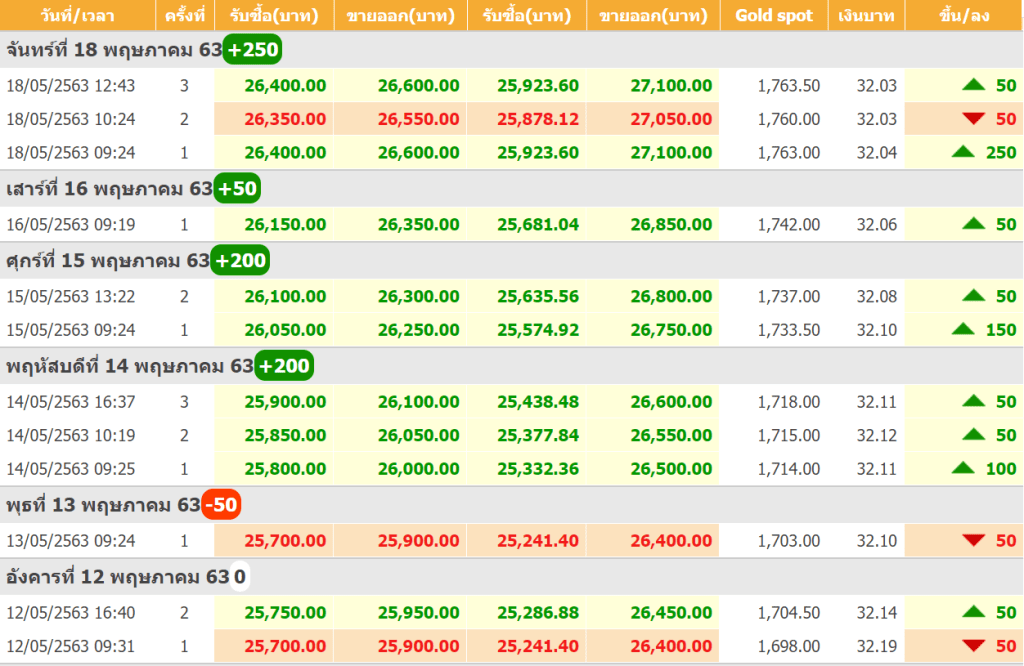The image size is (1024, 666).
Task: Click the เสาร์ที่ 16 พฤษภาคม 63 section heading
Action: 109,189
